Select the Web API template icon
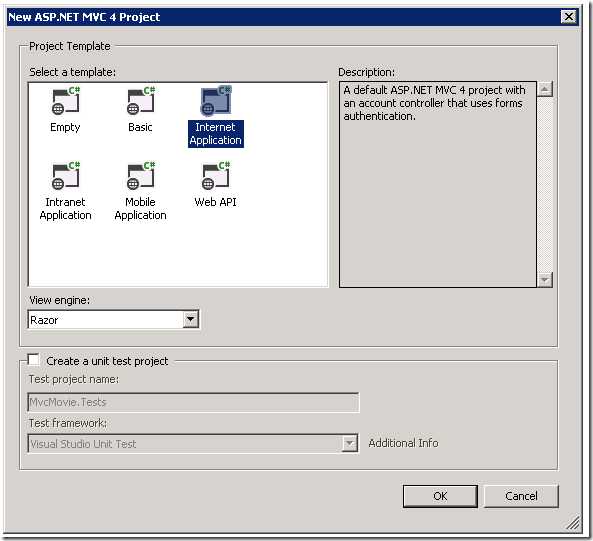This screenshot has width=593, height=541. 216,175
